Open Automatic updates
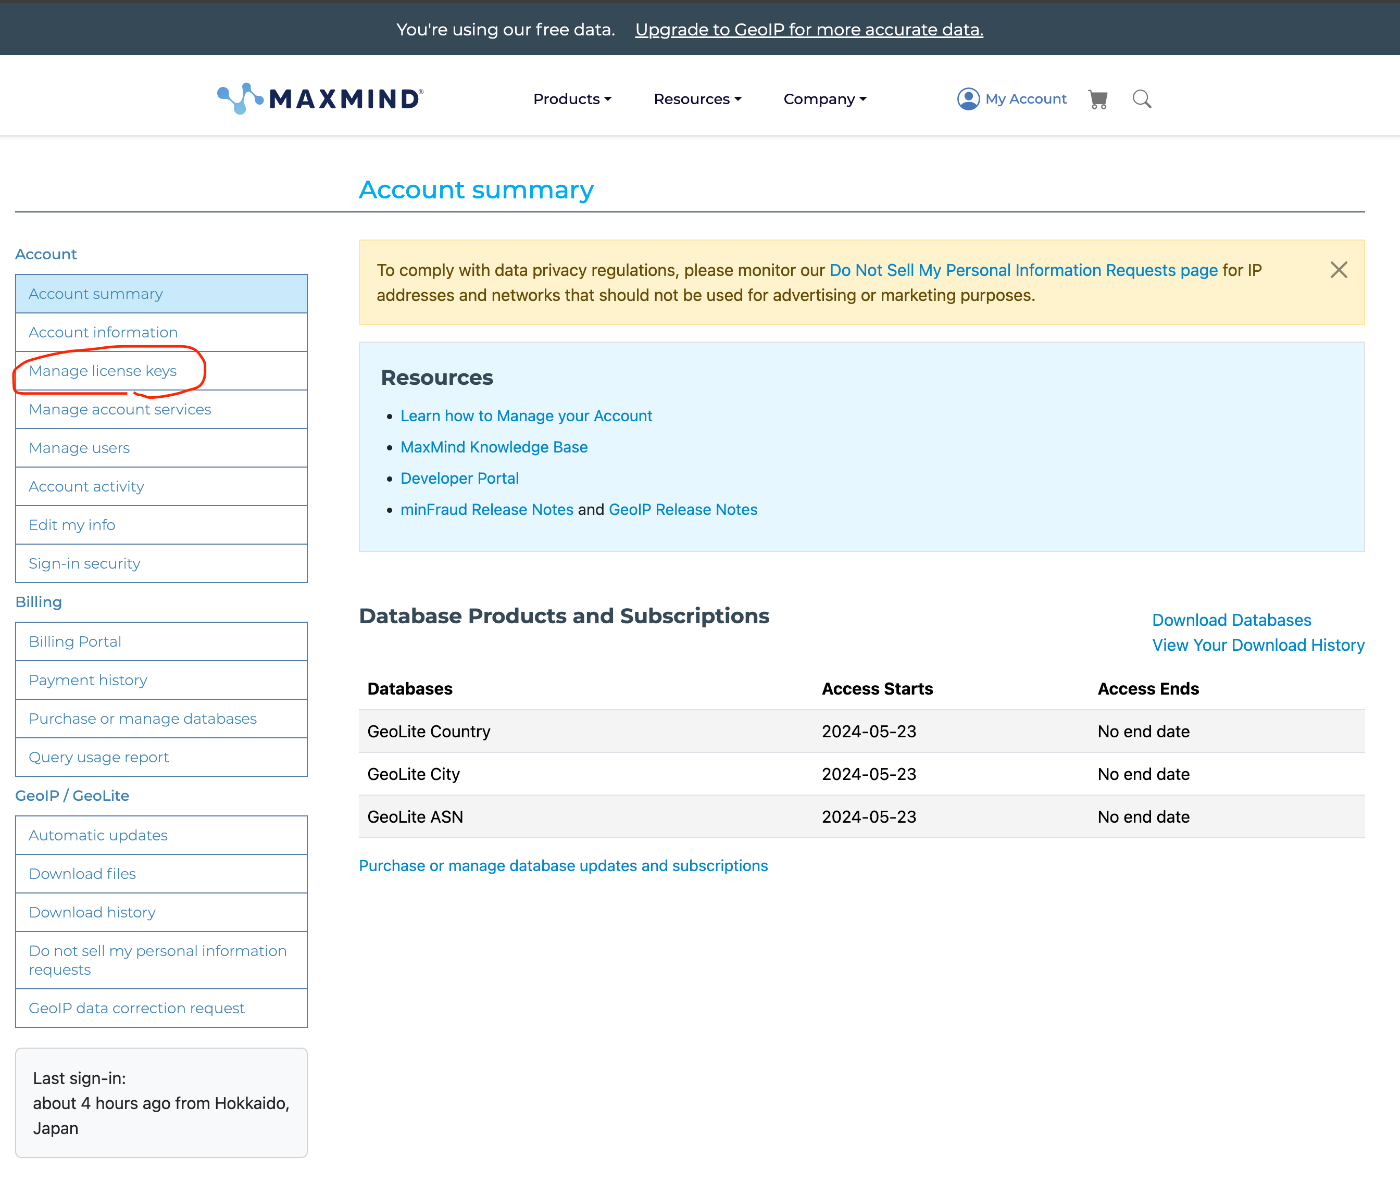This screenshot has height=1183, width=1400. 161,835
